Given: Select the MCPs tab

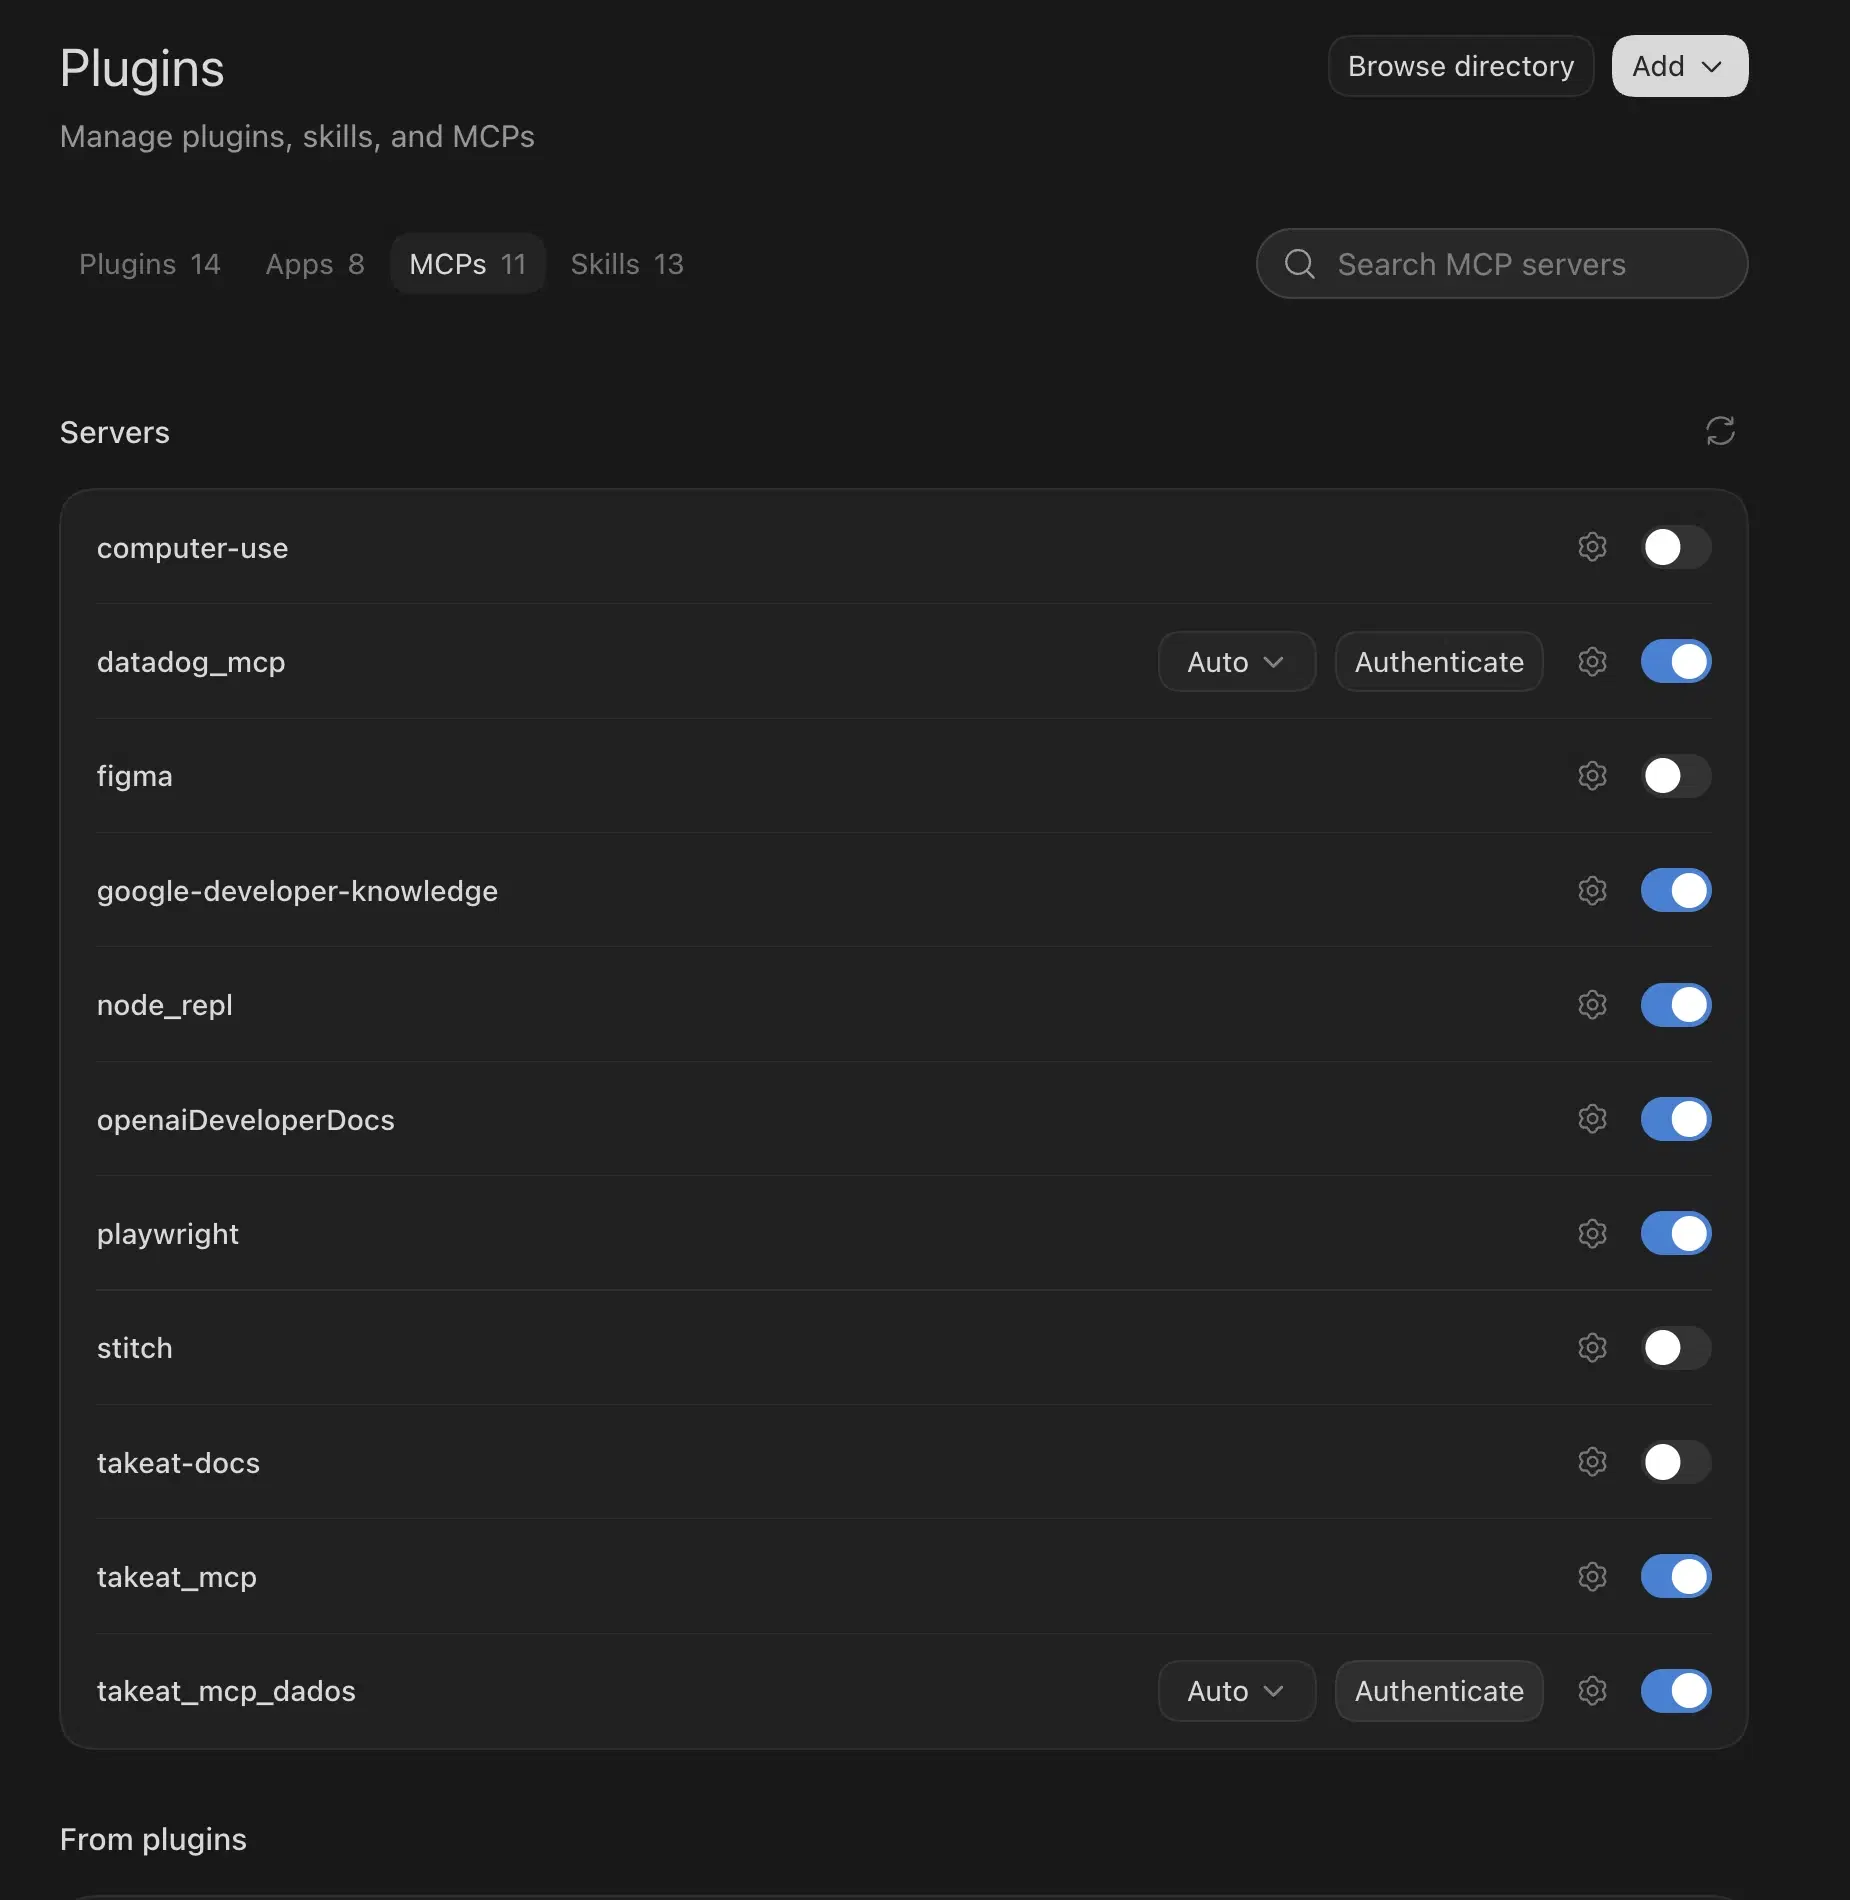Looking at the screenshot, I should tap(468, 264).
